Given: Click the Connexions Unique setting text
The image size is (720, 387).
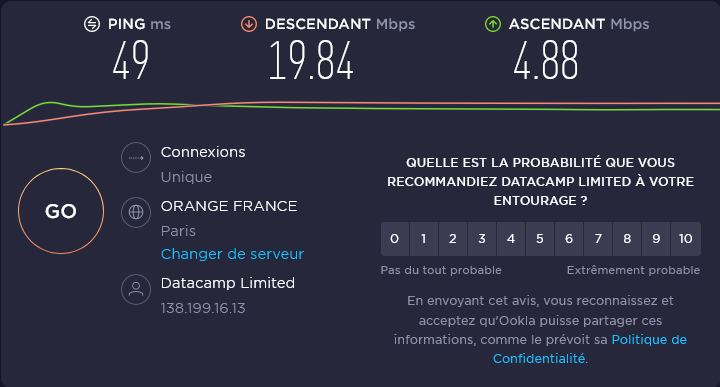Looking at the screenshot, I should (x=186, y=177).
